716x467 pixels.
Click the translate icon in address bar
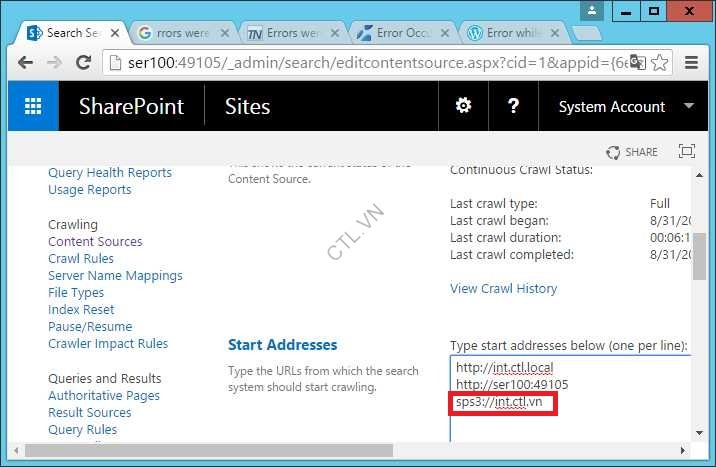[x=634, y=62]
